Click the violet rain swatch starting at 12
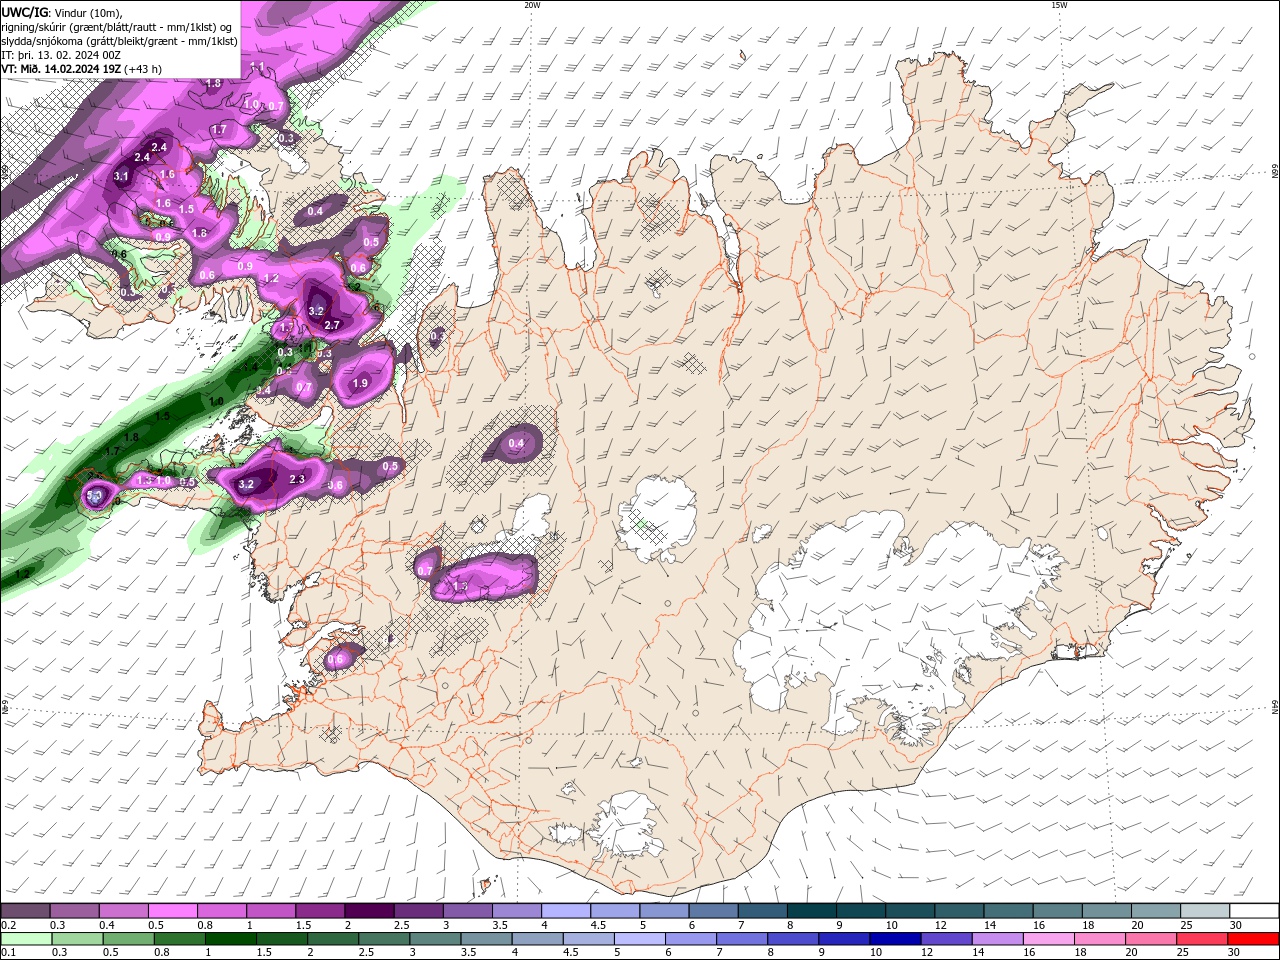Image resolution: width=1280 pixels, height=960 pixels. (x=946, y=939)
